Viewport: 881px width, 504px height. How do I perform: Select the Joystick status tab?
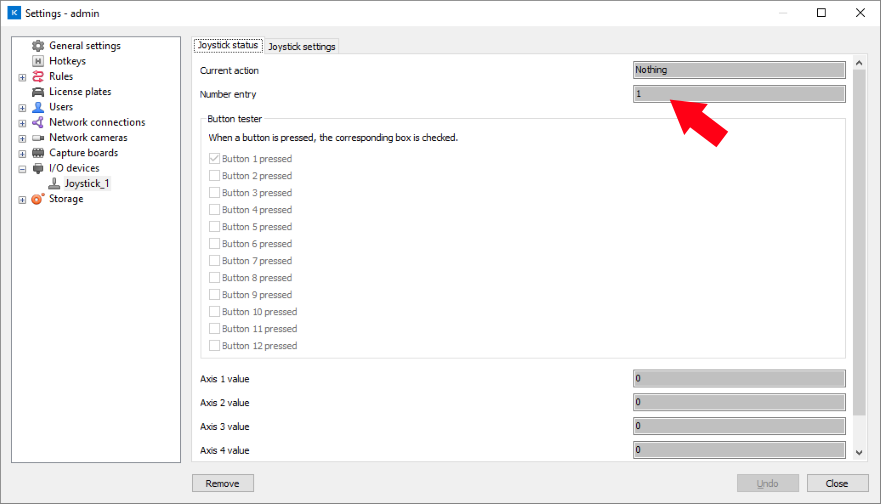(x=228, y=46)
